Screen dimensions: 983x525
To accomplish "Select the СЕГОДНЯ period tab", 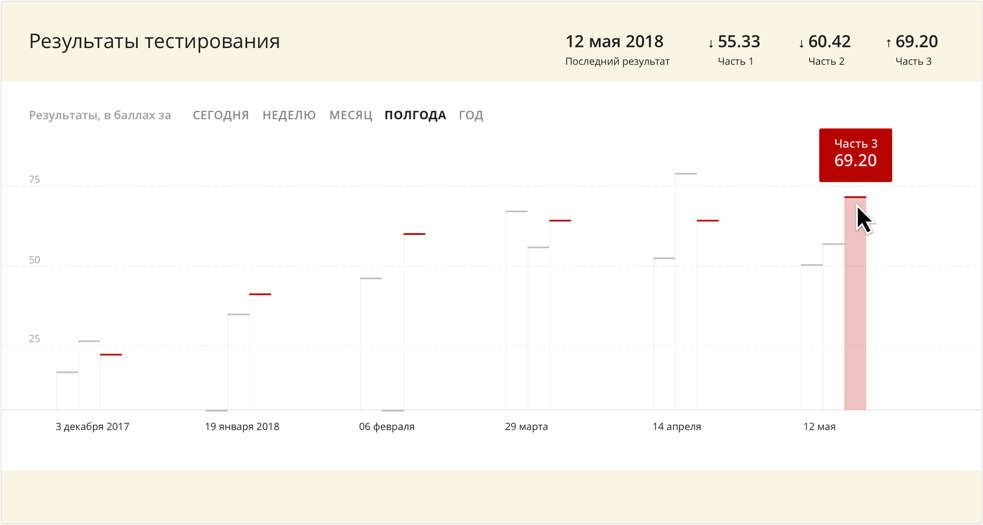I will point(220,115).
